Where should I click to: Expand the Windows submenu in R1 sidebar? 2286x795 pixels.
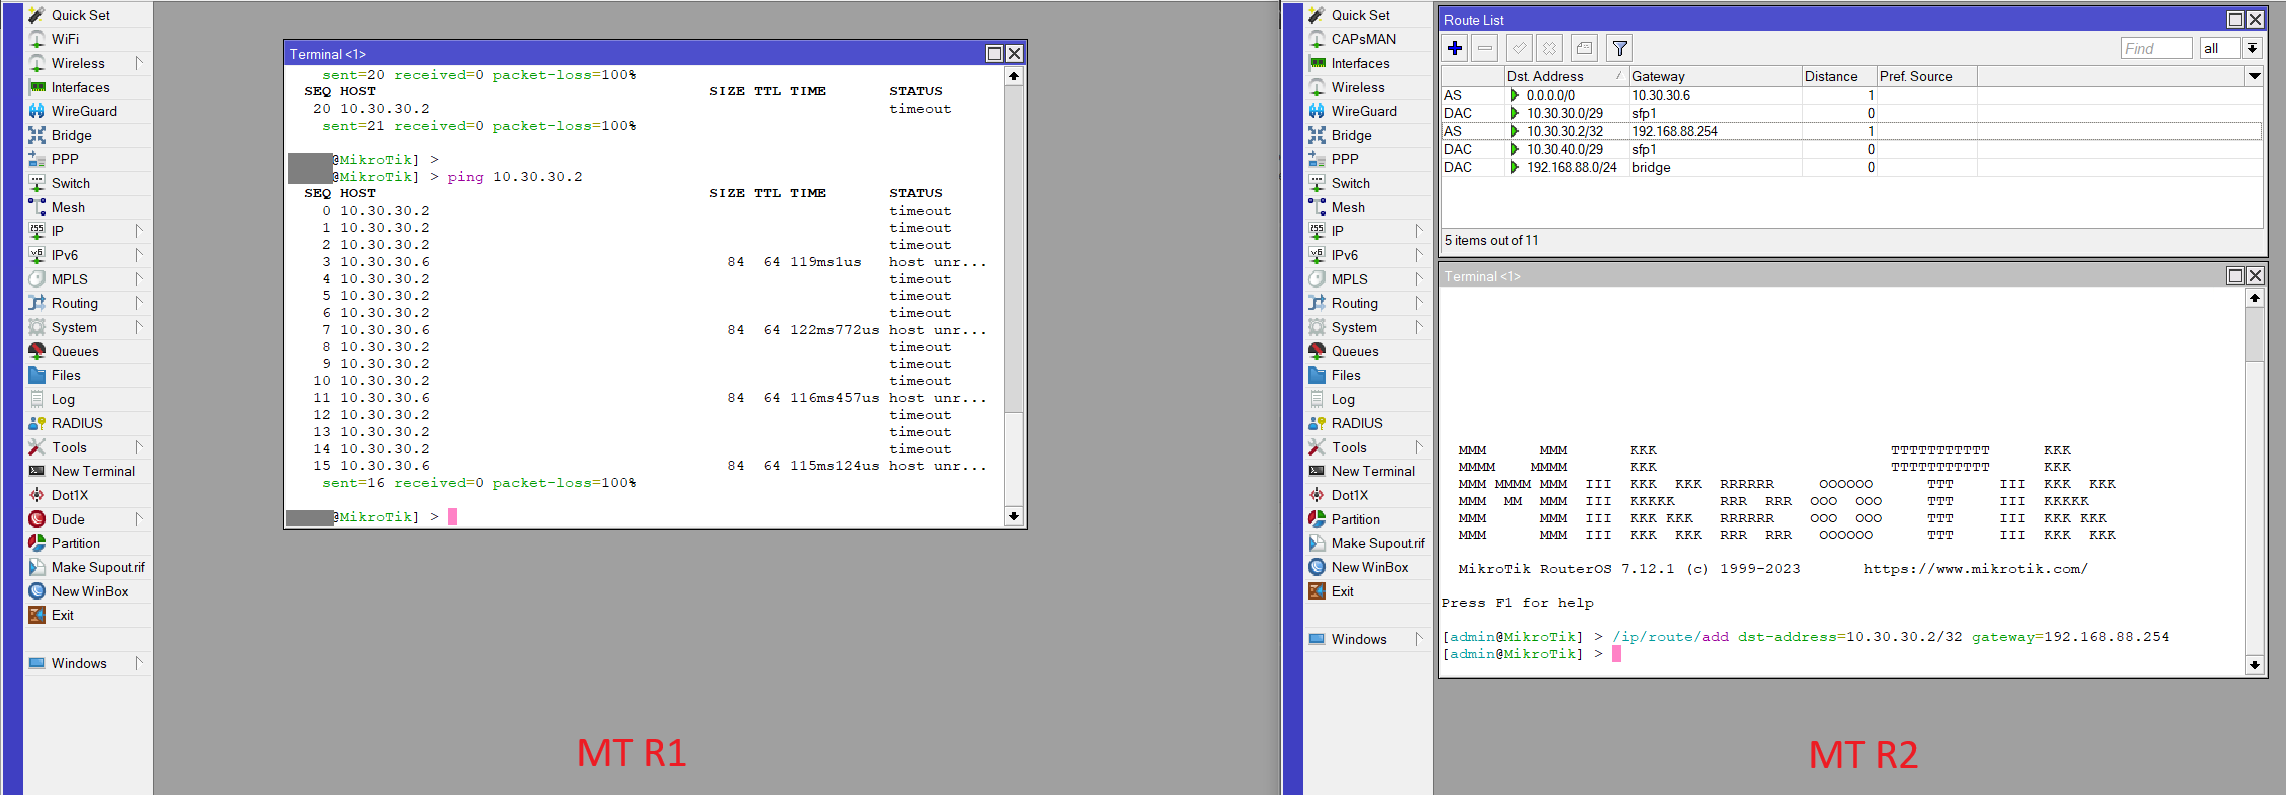click(x=139, y=663)
